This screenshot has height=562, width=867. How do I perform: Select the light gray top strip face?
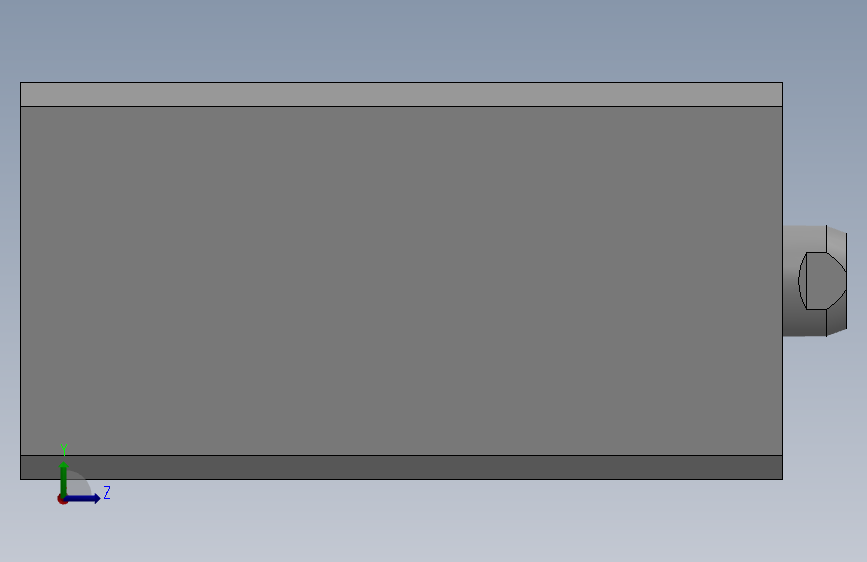tap(401, 95)
